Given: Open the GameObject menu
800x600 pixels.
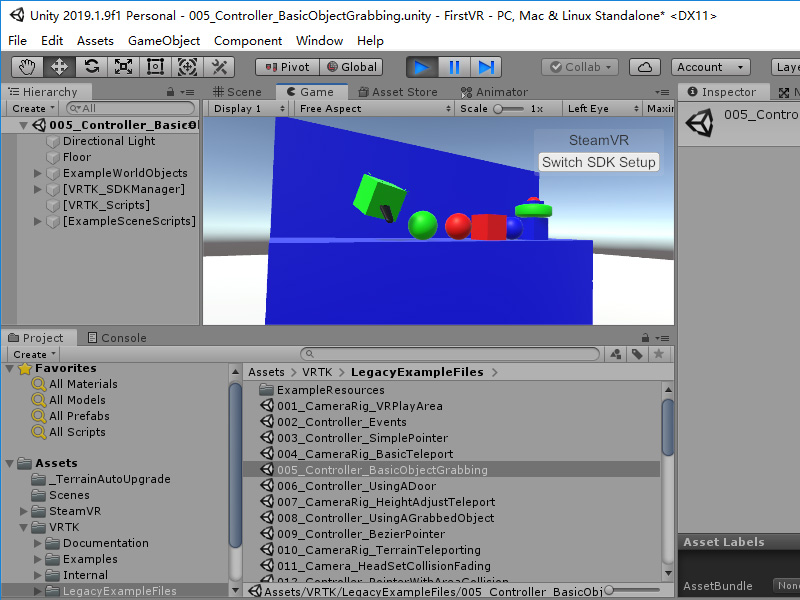Looking at the screenshot, I should tap(164, 40).
